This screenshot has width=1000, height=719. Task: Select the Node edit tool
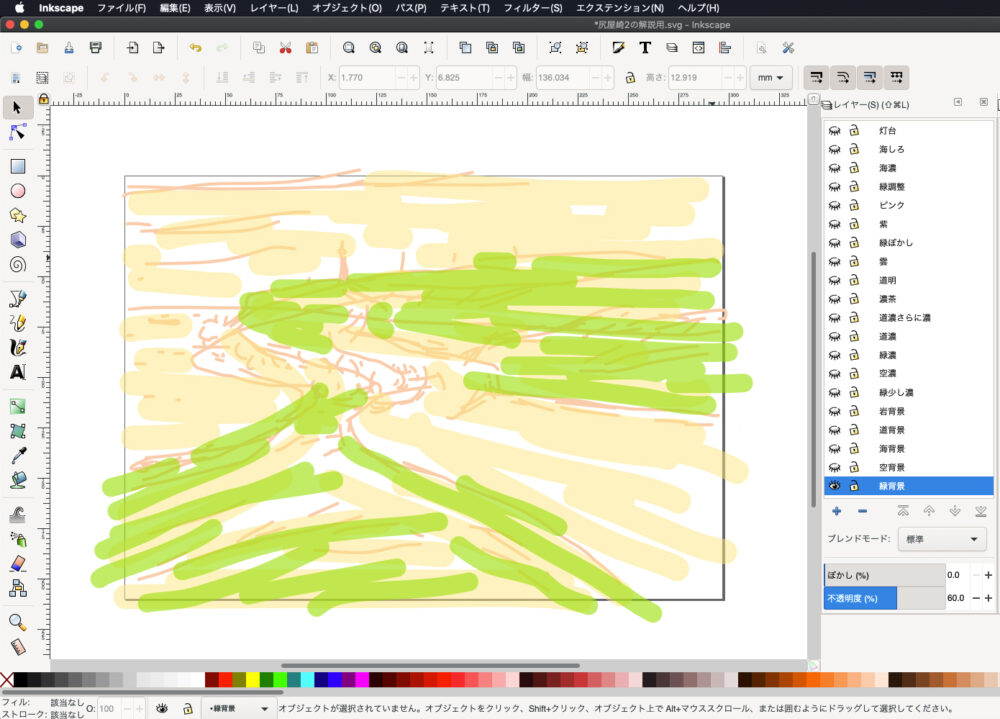tap(17, 133)
